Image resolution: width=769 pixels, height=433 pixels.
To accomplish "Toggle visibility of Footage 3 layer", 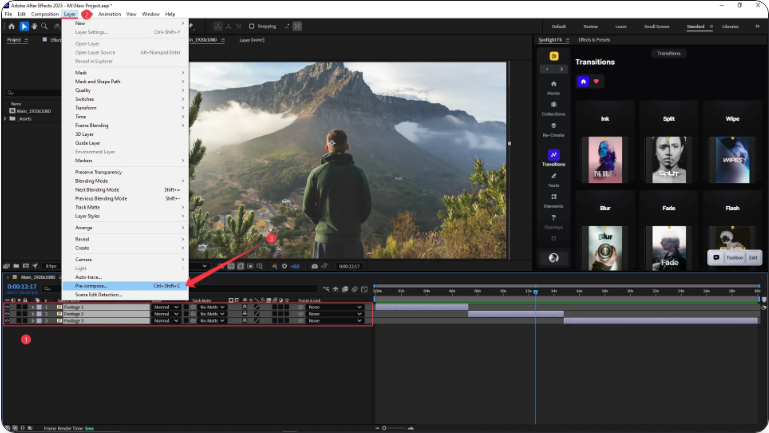I will 7,320.
